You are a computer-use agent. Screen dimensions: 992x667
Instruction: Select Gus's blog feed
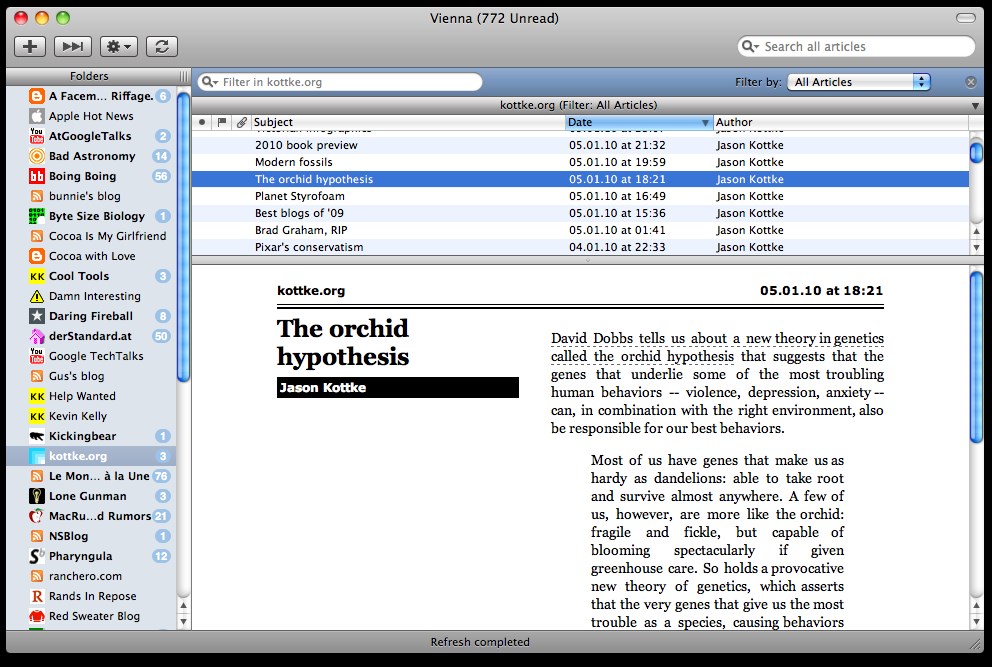(x=91, y=376)
